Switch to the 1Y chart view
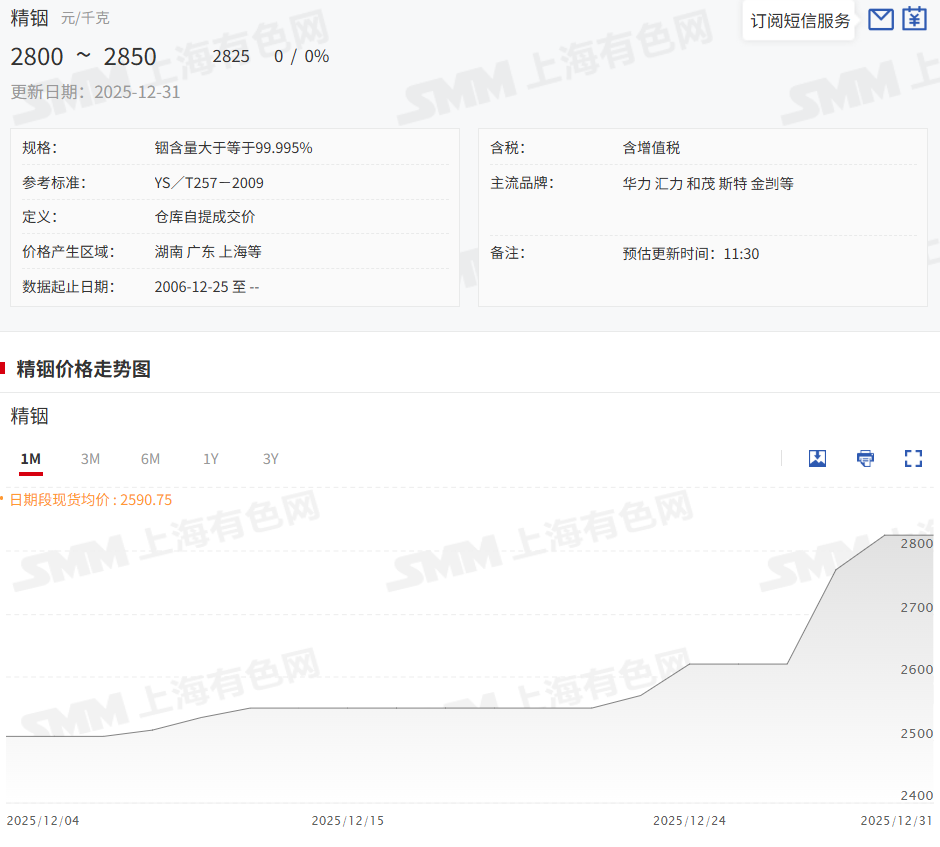940x847 pixels. coord(210,459)
